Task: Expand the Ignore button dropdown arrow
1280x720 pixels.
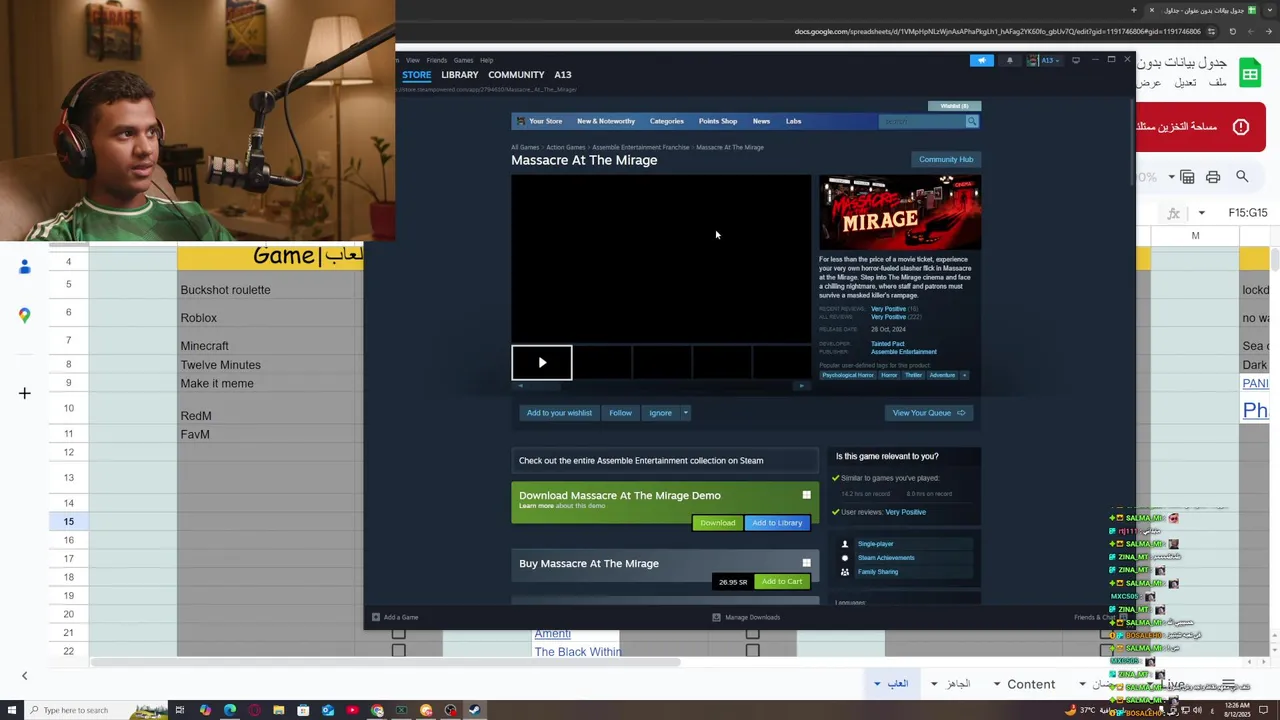Action: pos(686,413)
